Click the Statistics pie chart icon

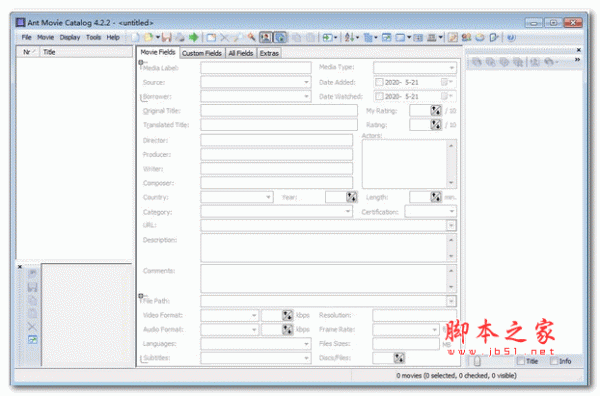[479, 37]
